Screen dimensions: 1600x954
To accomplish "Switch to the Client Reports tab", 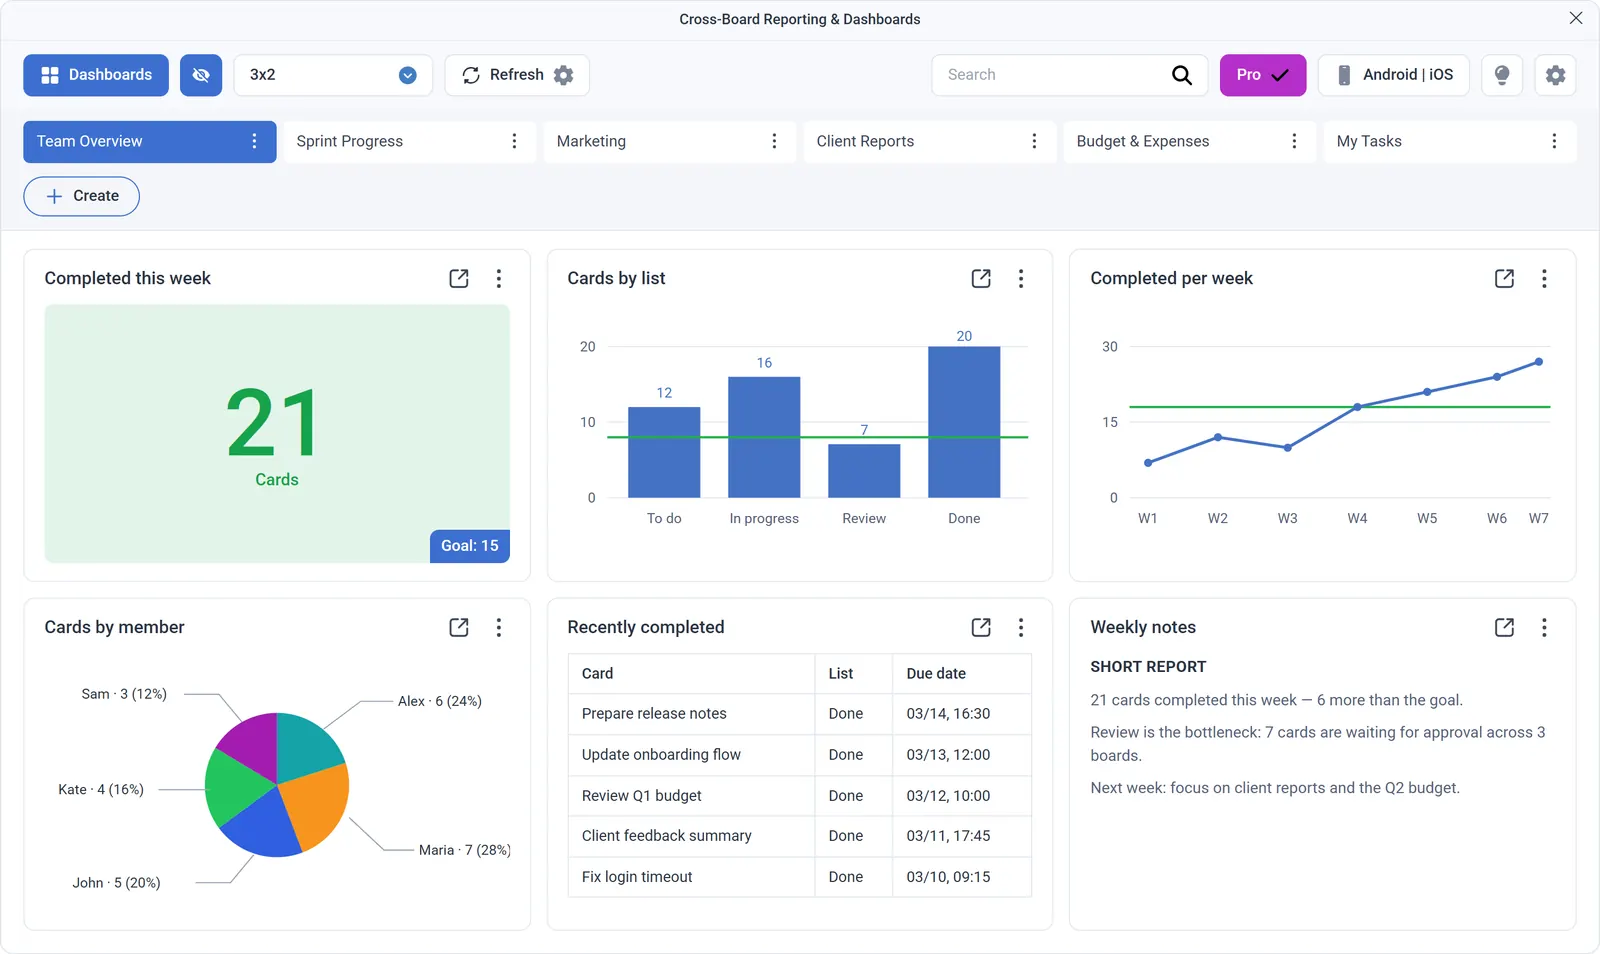I will 930,141.
